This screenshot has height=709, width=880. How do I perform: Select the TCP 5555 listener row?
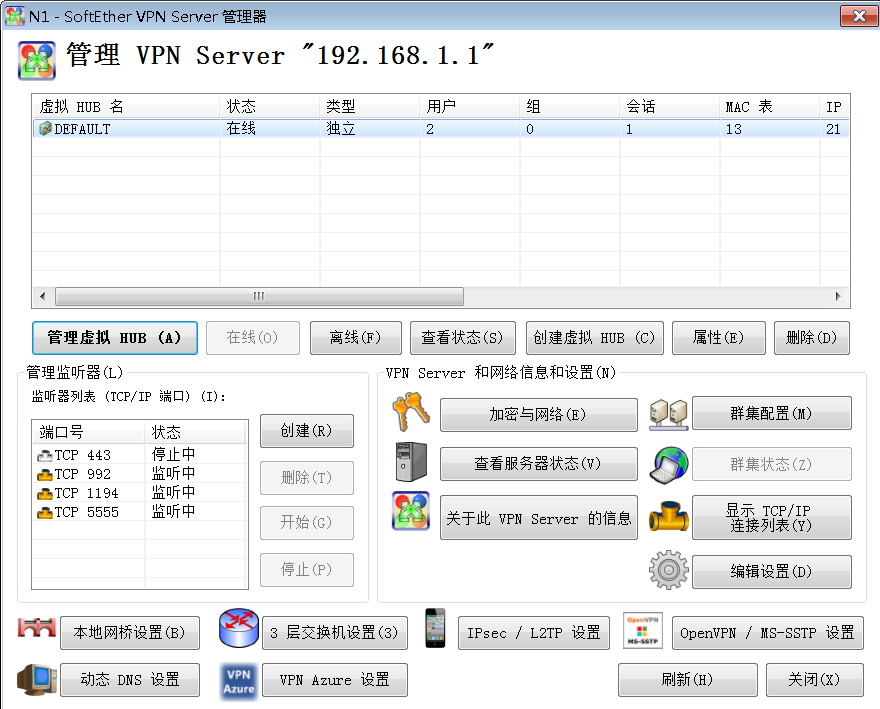pyautogui.click(x=139, y=513)
